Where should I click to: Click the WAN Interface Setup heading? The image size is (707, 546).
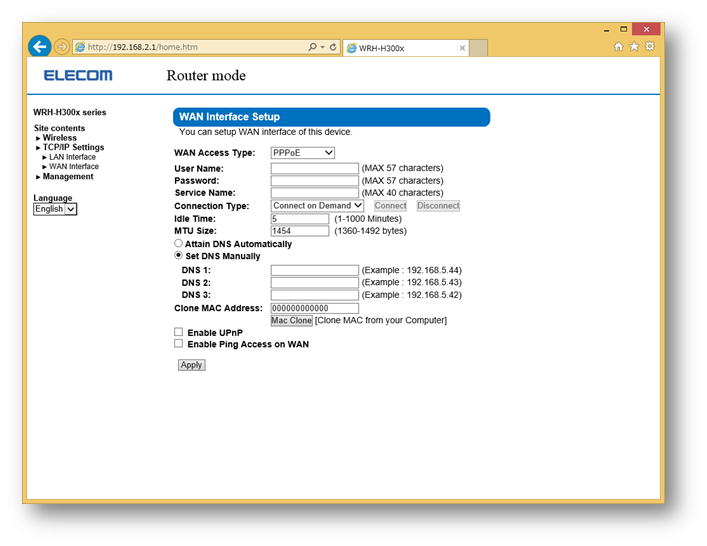(230, 117)
